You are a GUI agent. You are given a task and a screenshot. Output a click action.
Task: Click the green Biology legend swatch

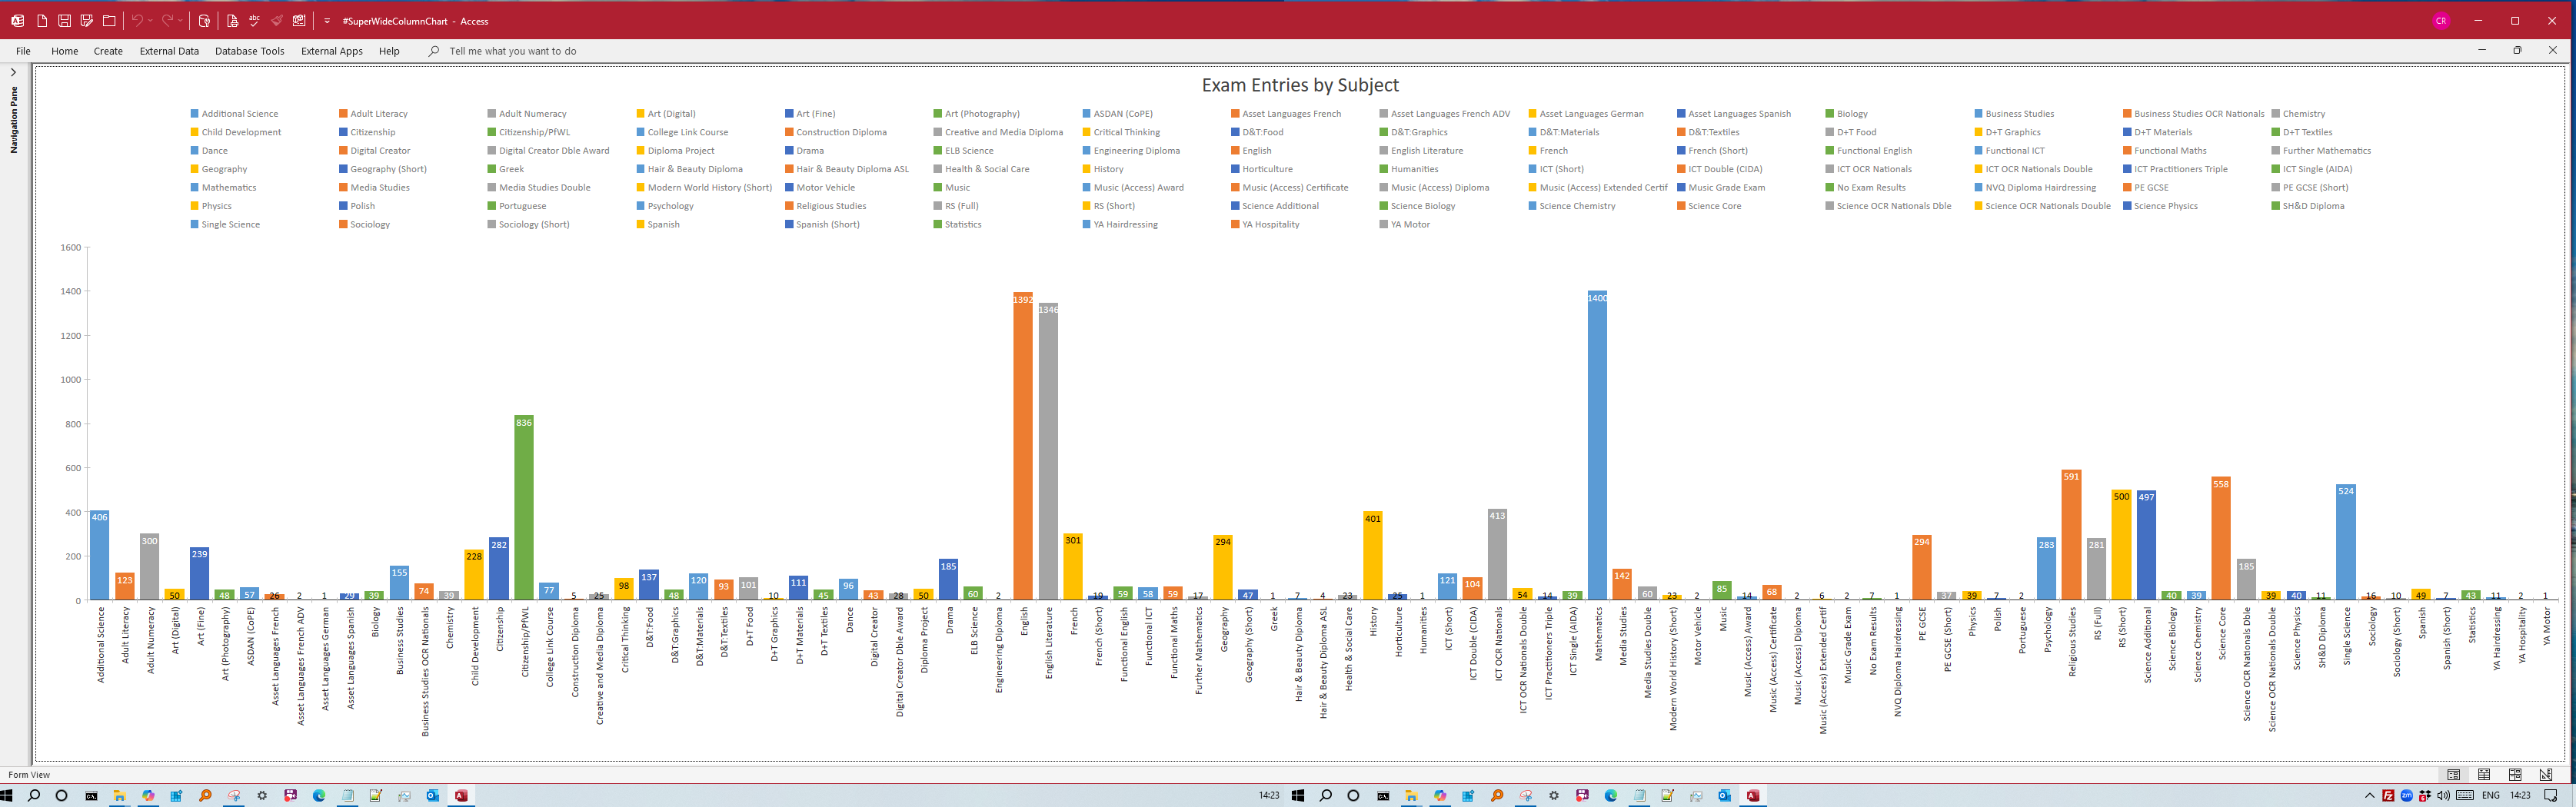(x=1830, y=114)
